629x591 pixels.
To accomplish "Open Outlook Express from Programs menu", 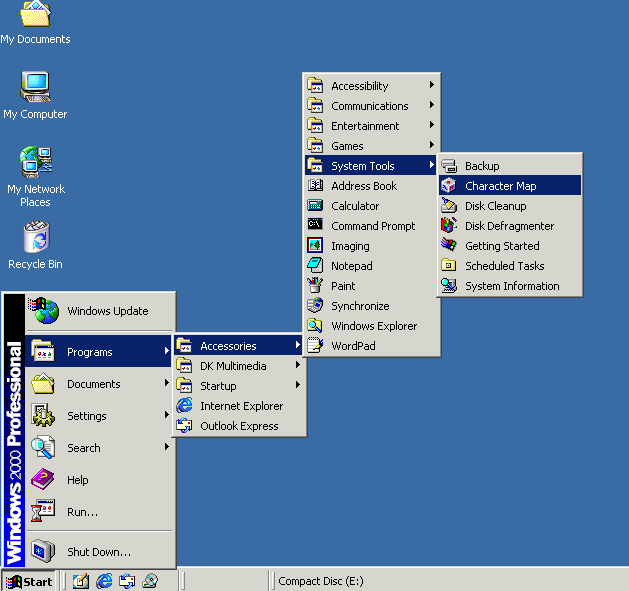I will point(239,426).
